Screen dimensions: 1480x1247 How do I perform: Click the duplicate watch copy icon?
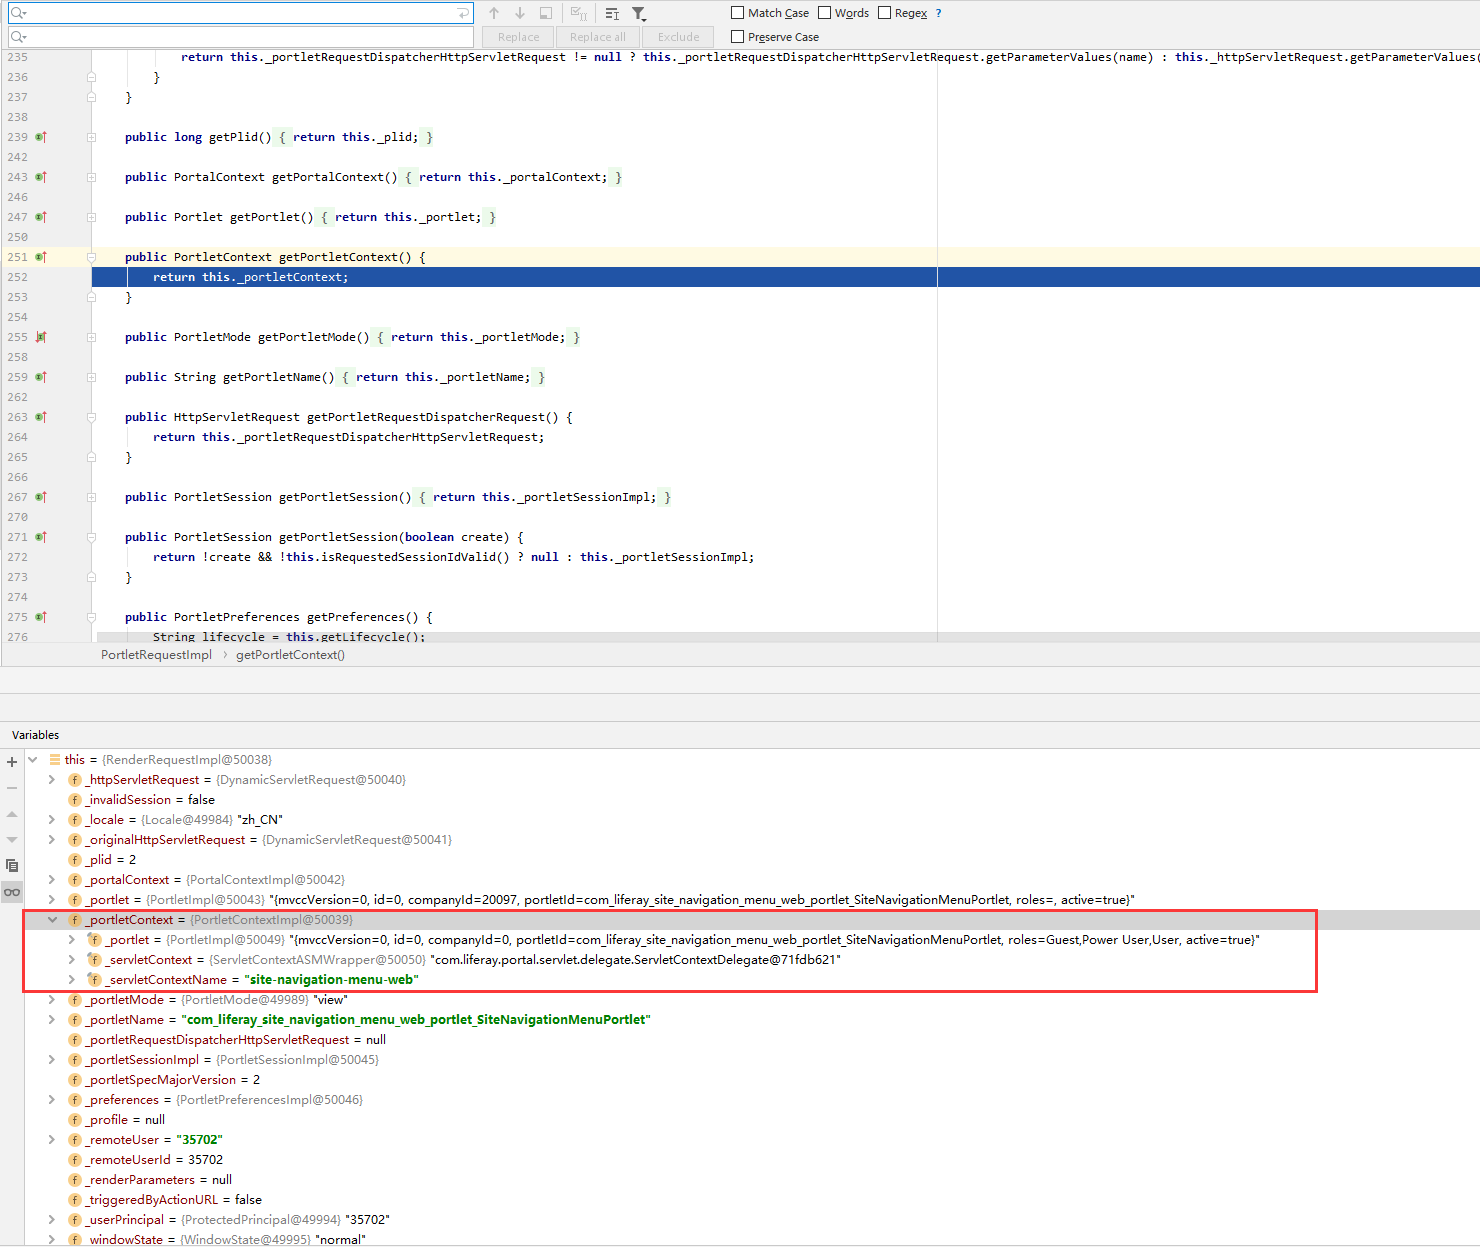tap(12, 866)
